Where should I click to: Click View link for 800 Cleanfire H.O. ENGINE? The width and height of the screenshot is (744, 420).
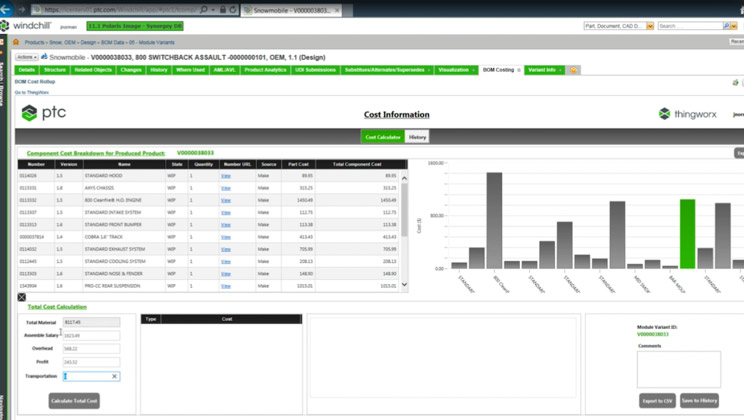point(226,200)
